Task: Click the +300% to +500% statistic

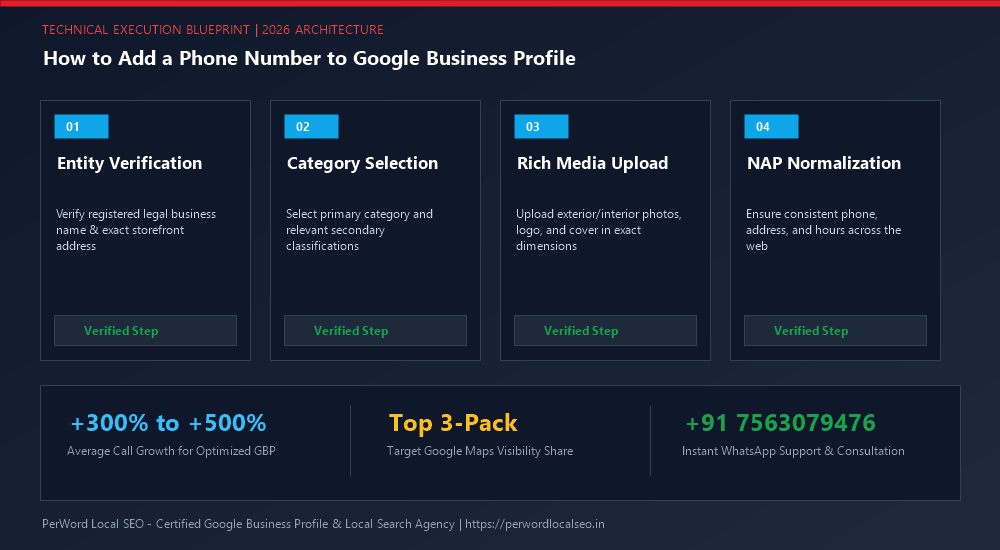Action: (168, 422)
